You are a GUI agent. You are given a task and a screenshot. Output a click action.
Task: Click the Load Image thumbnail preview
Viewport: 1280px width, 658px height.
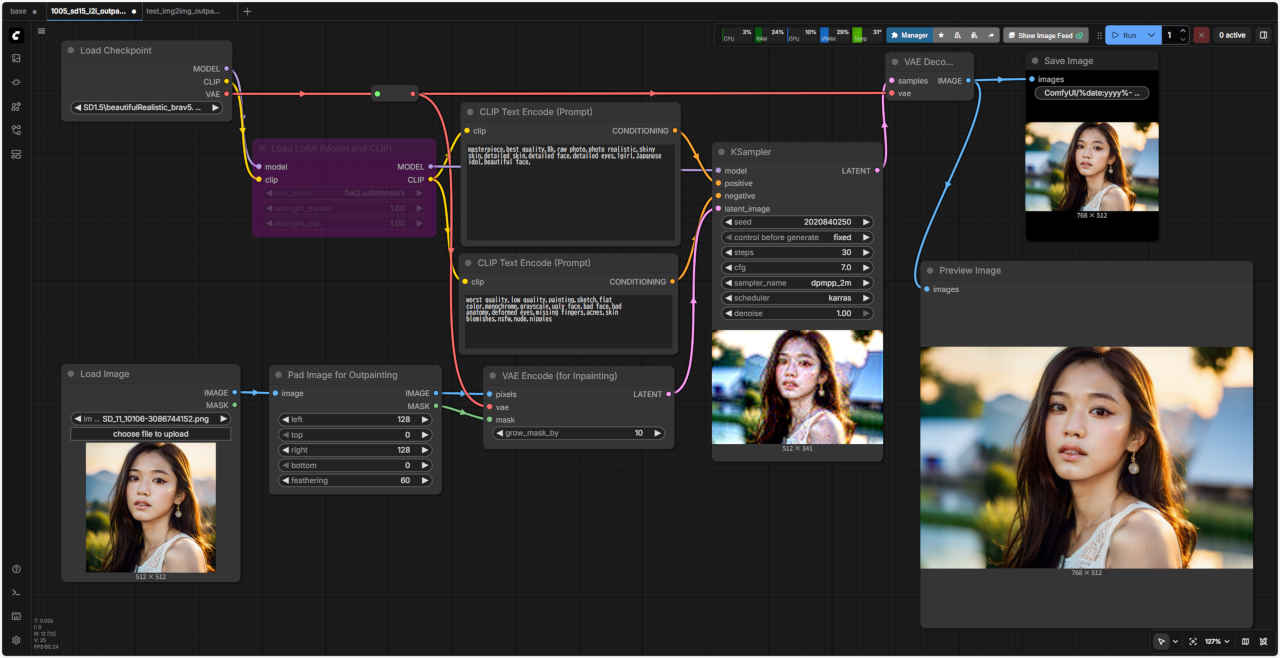[150, 507]
